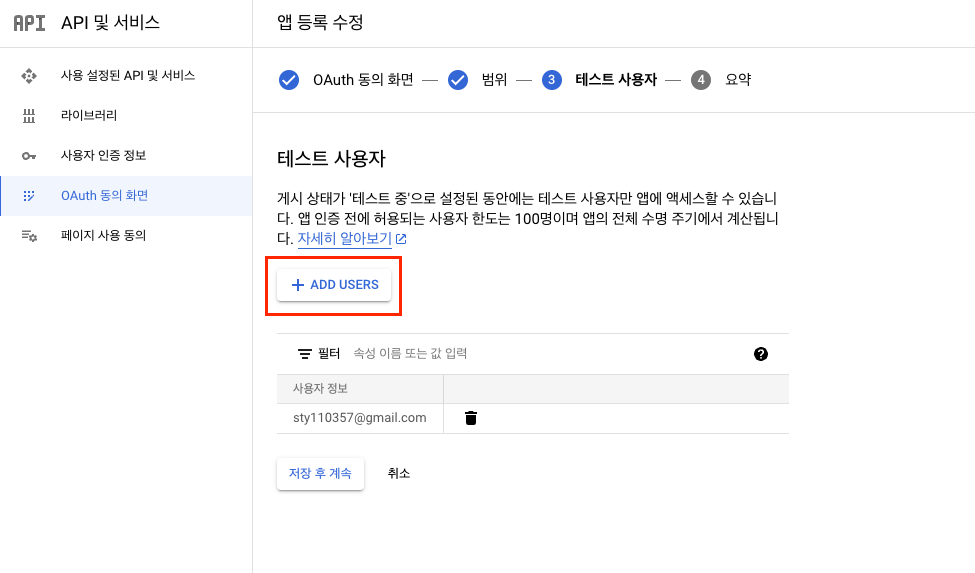Go to 요약 step label
The width and height of the screenshot is (975, 573).
738,80
